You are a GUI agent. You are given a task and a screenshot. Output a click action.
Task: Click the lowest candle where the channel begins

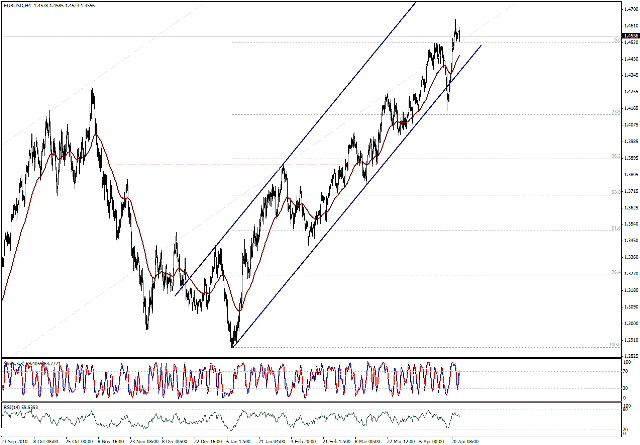coord(233,343)
